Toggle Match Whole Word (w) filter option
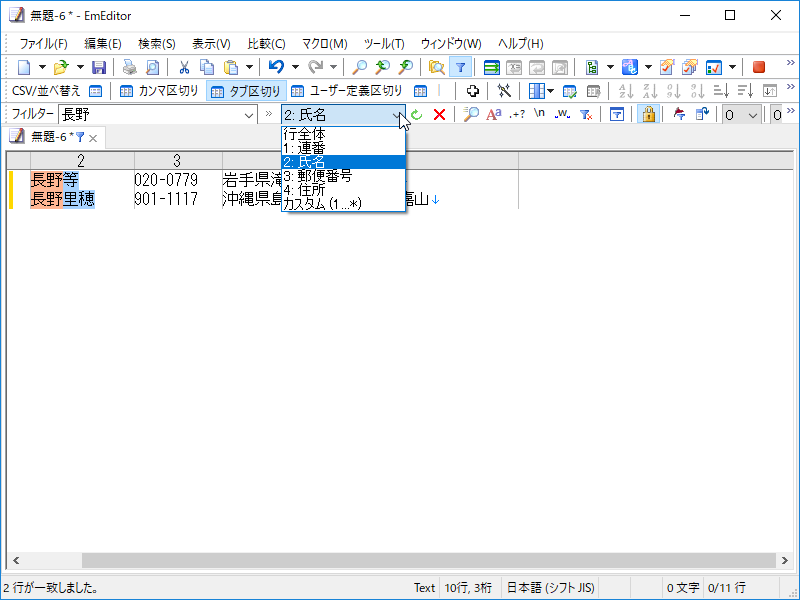 point(562,114)
